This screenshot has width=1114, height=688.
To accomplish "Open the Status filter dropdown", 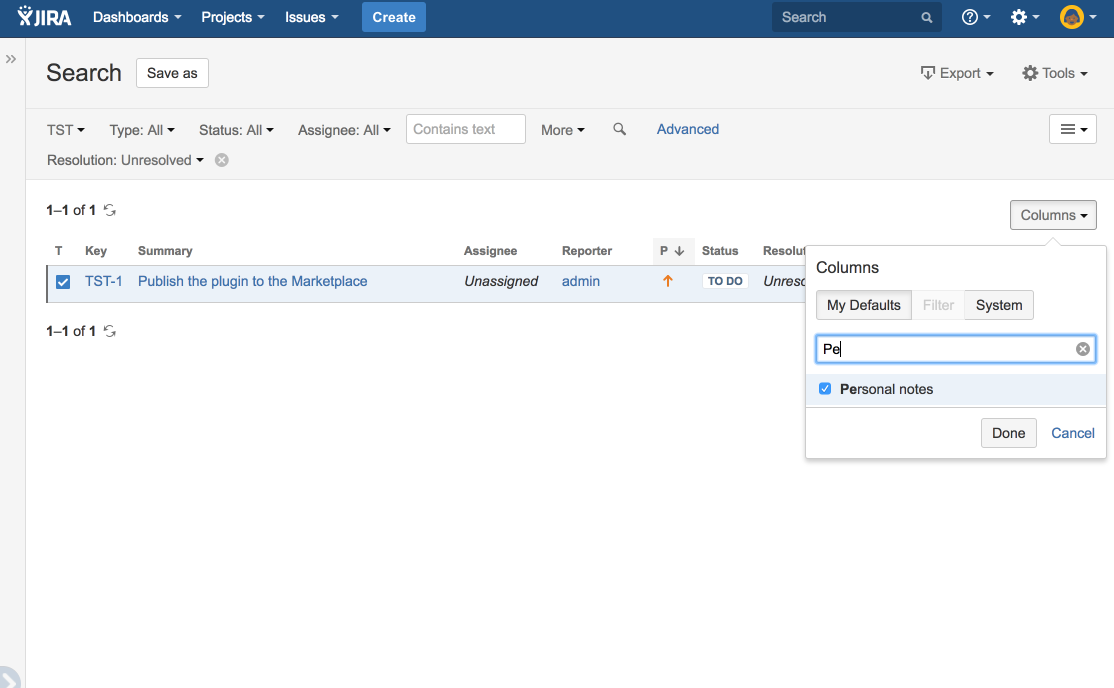I will pyautogui.click(x=236, y=129).
